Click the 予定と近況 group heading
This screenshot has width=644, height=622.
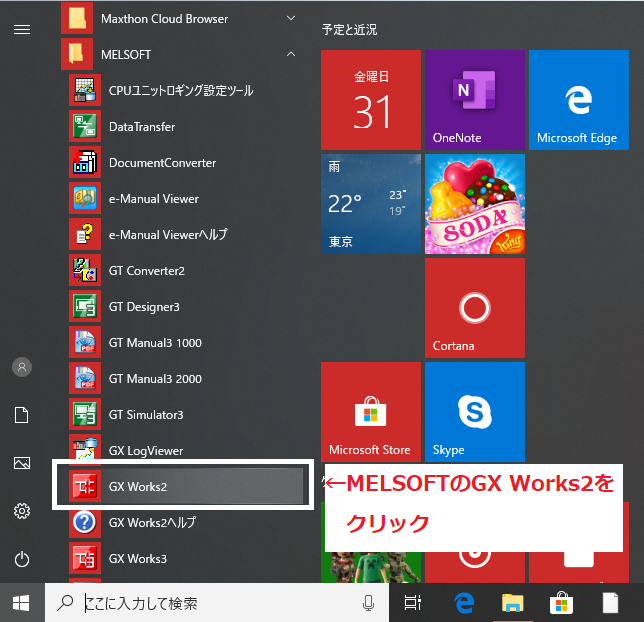pyautogui.click(x=349, y=30)
